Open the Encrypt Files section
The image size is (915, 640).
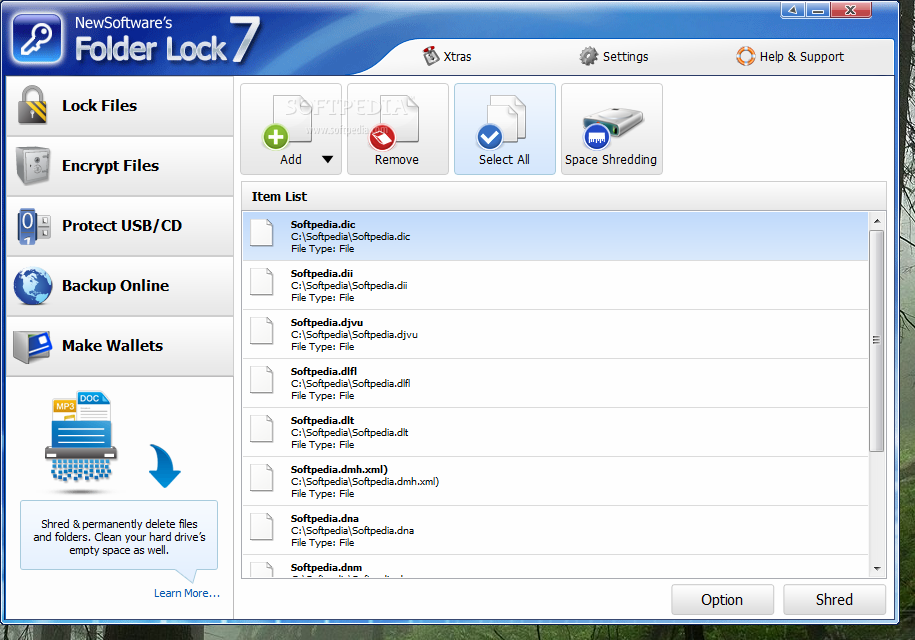coord(33,165)
